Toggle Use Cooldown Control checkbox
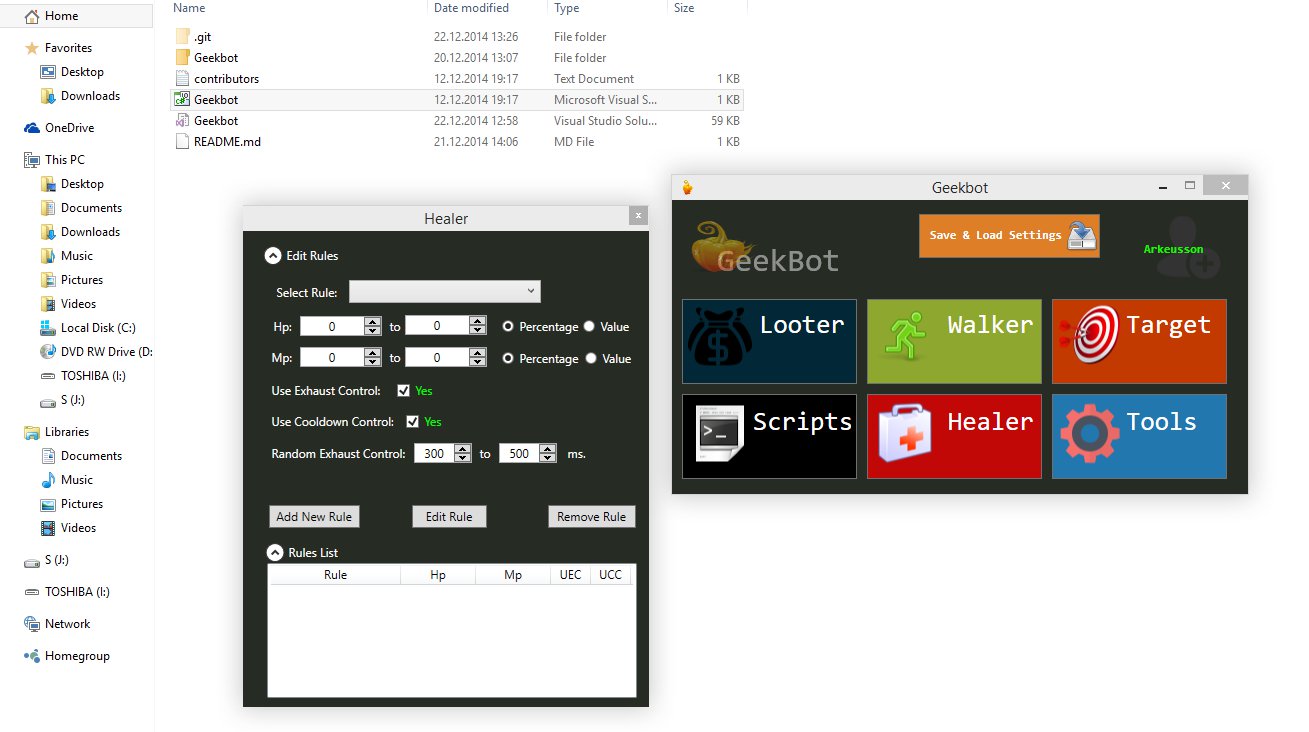1309x732 pixels. [x=412, y=421]
